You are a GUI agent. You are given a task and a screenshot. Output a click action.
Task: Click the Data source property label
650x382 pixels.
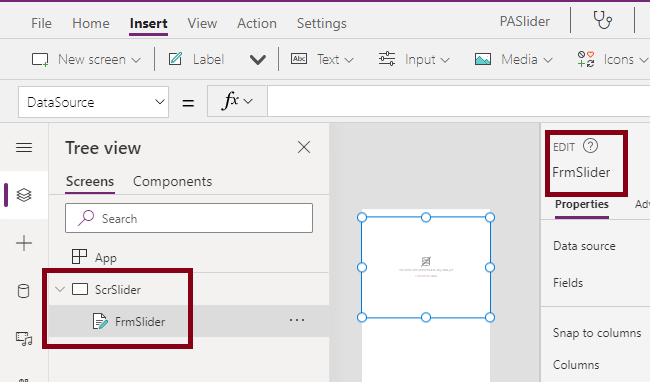pos(584,246)
